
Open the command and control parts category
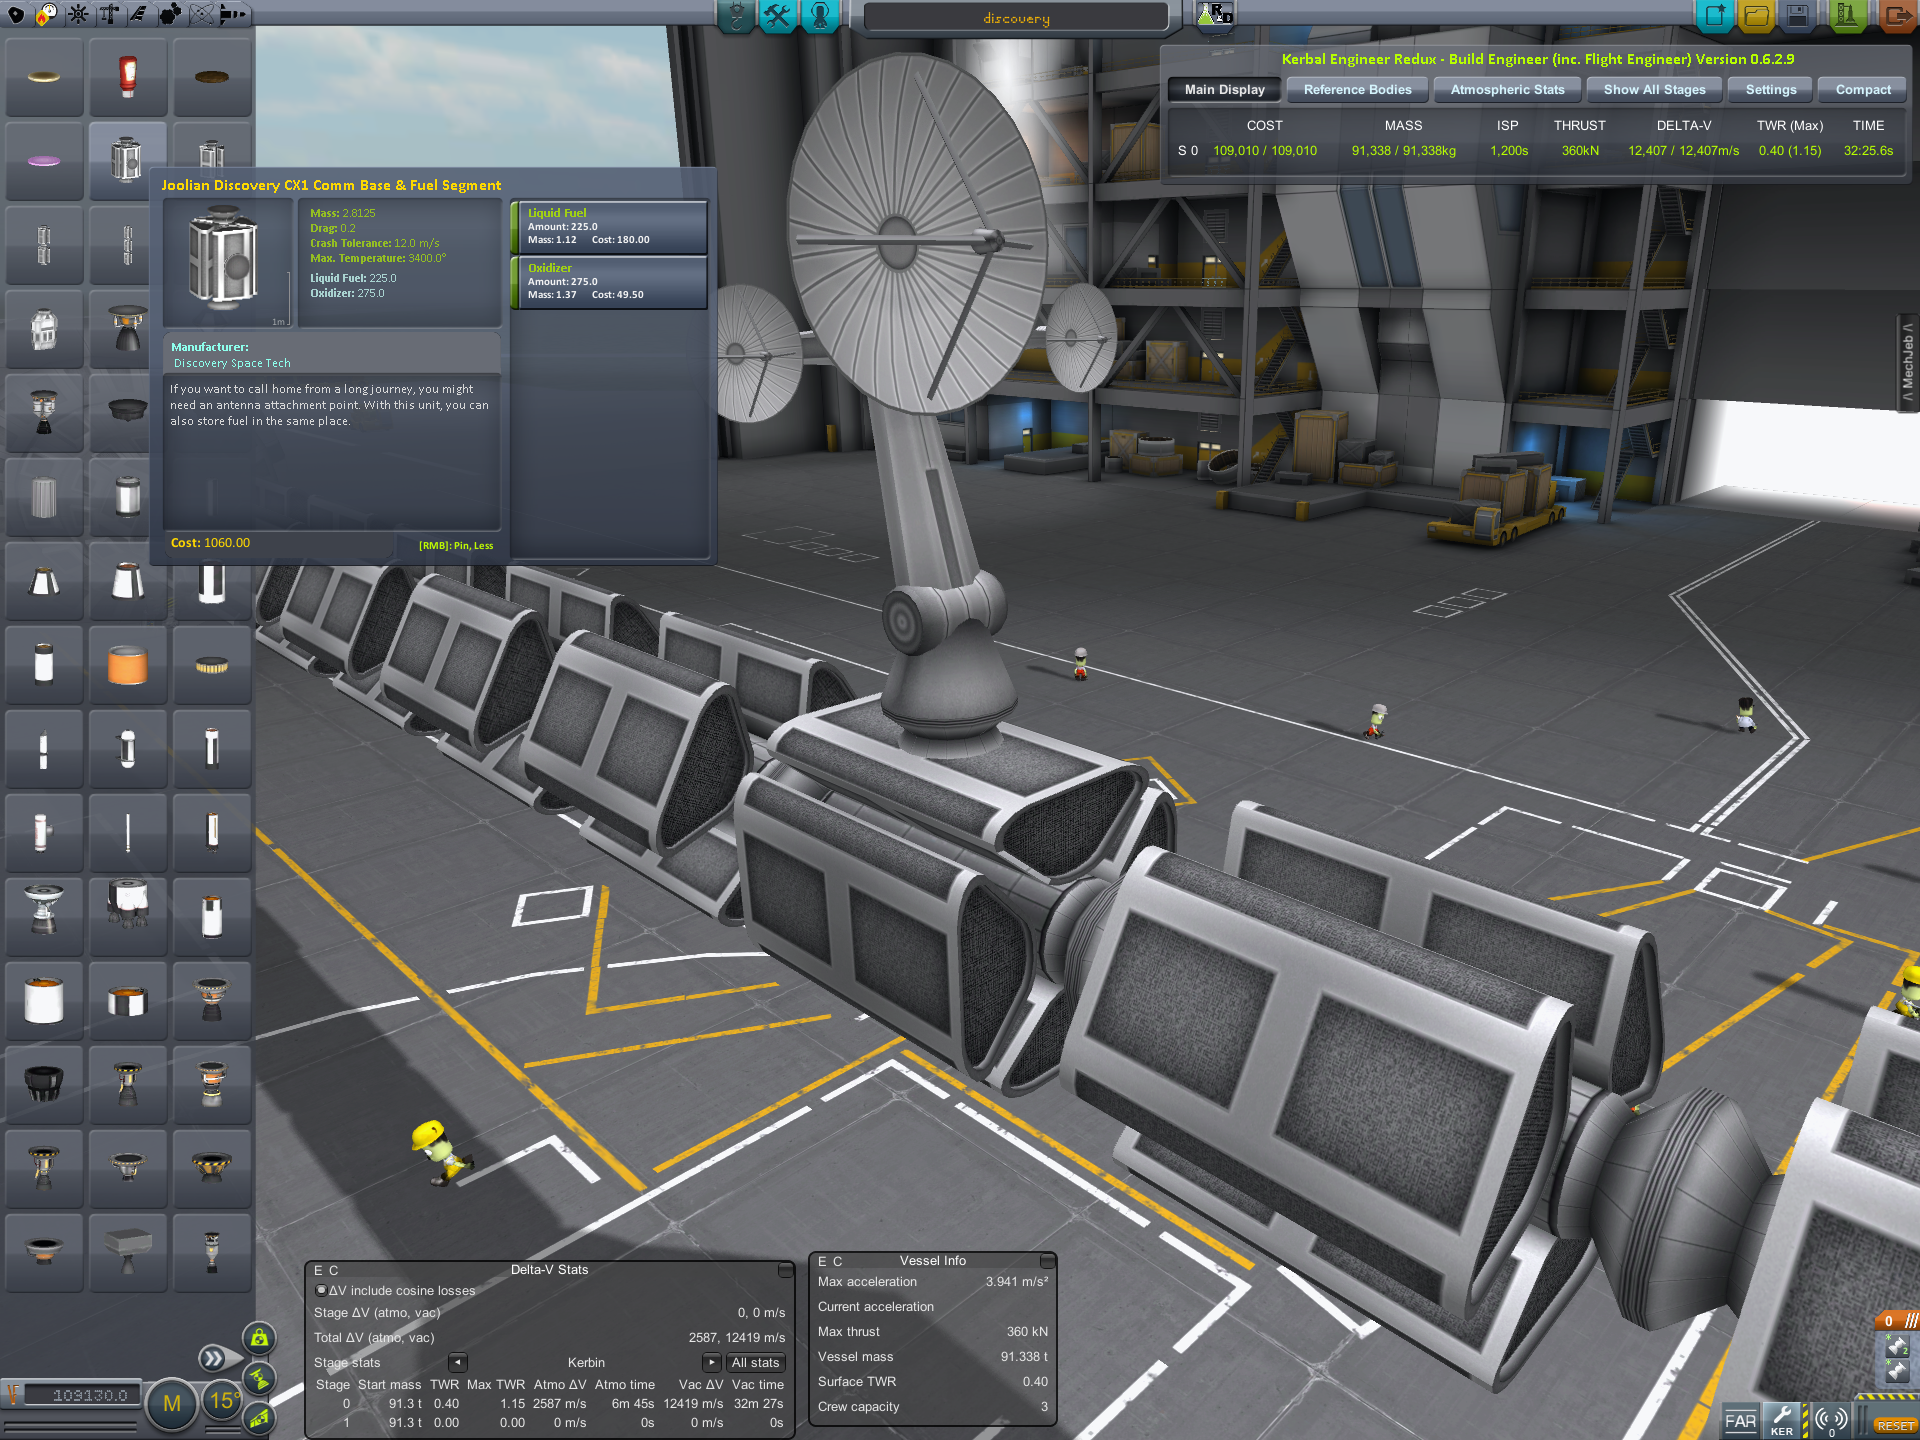(78, 14)
